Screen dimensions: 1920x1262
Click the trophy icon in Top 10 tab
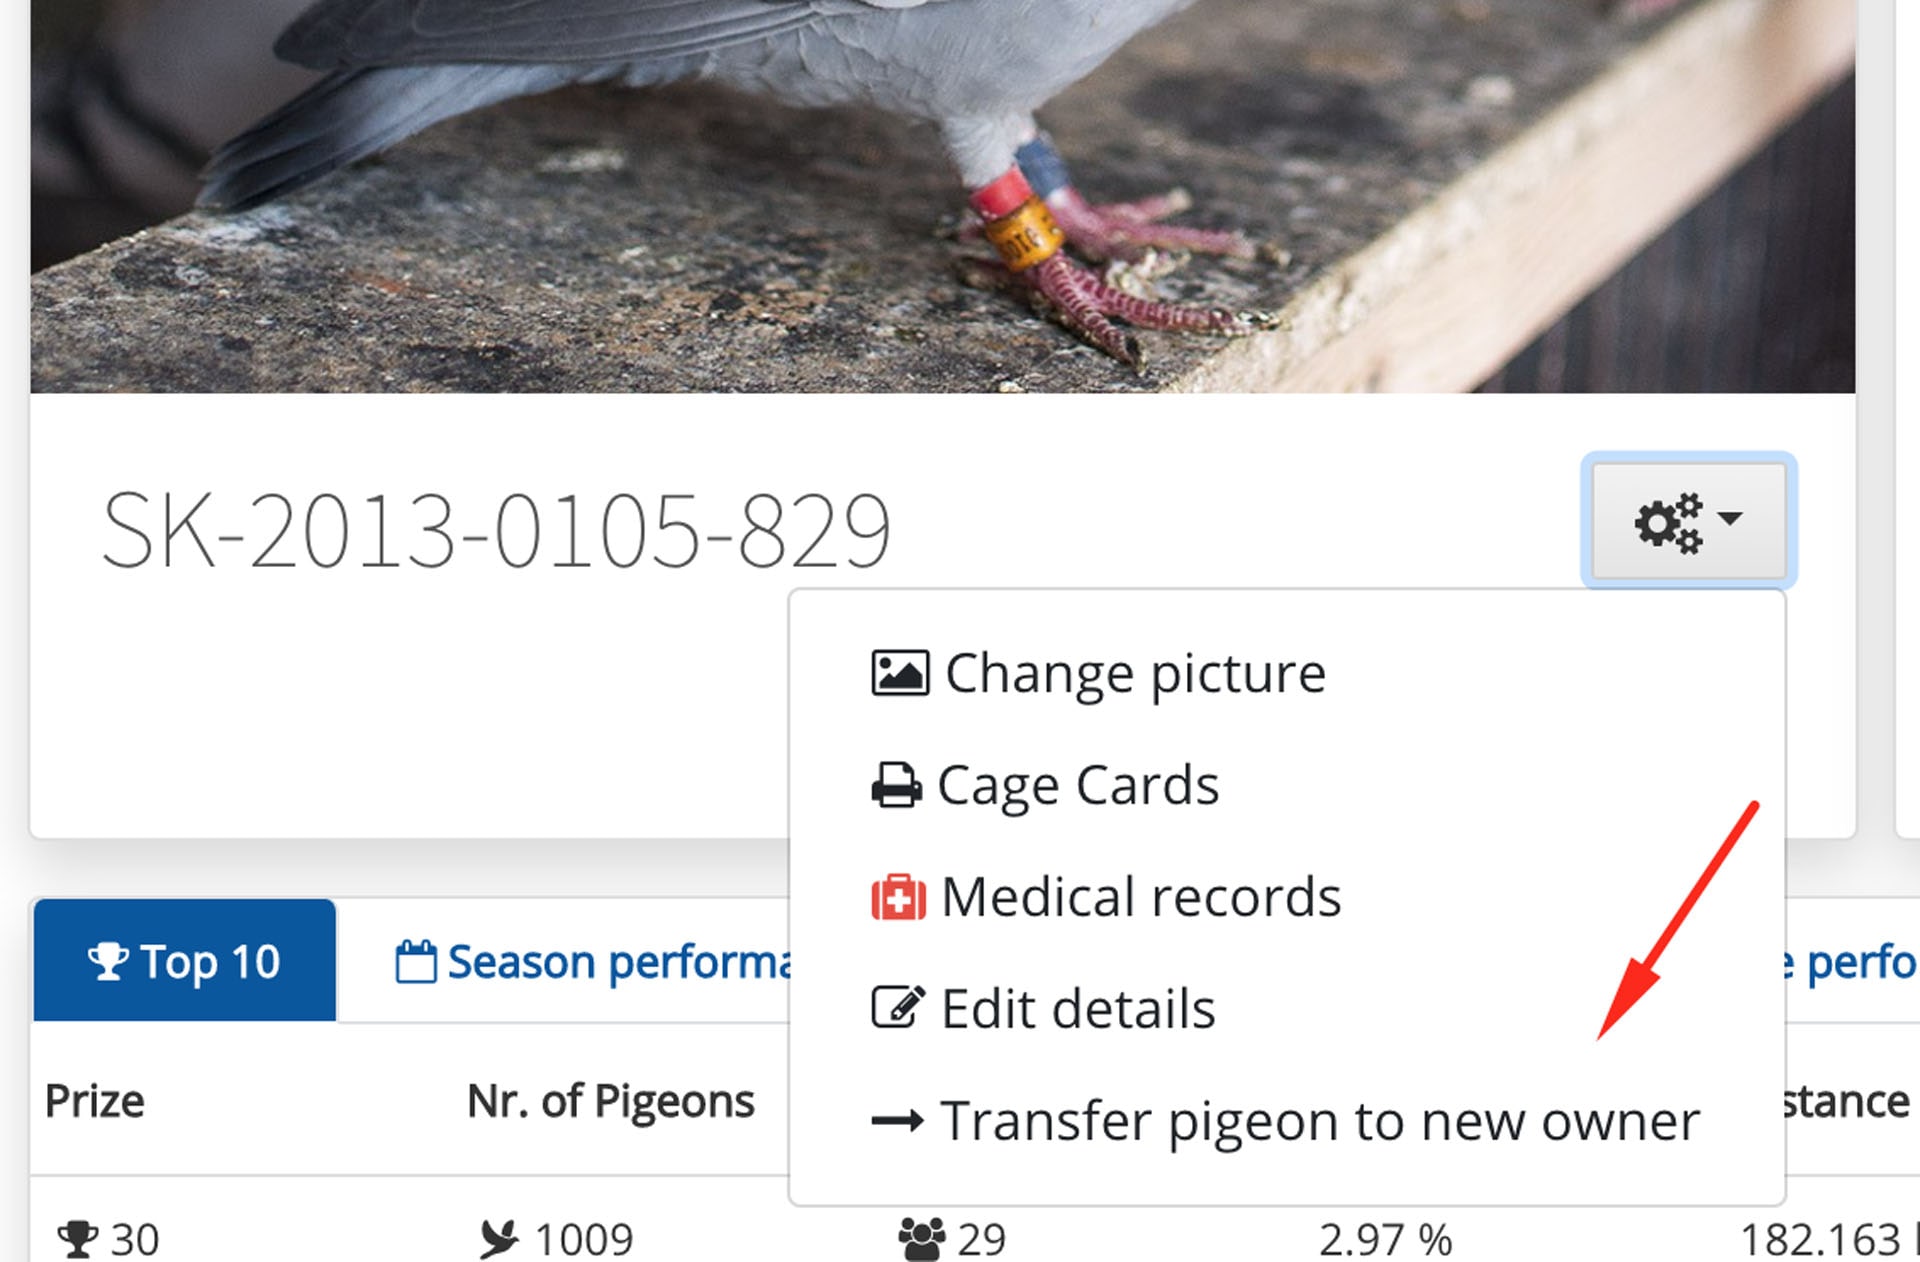coord(108,962)
